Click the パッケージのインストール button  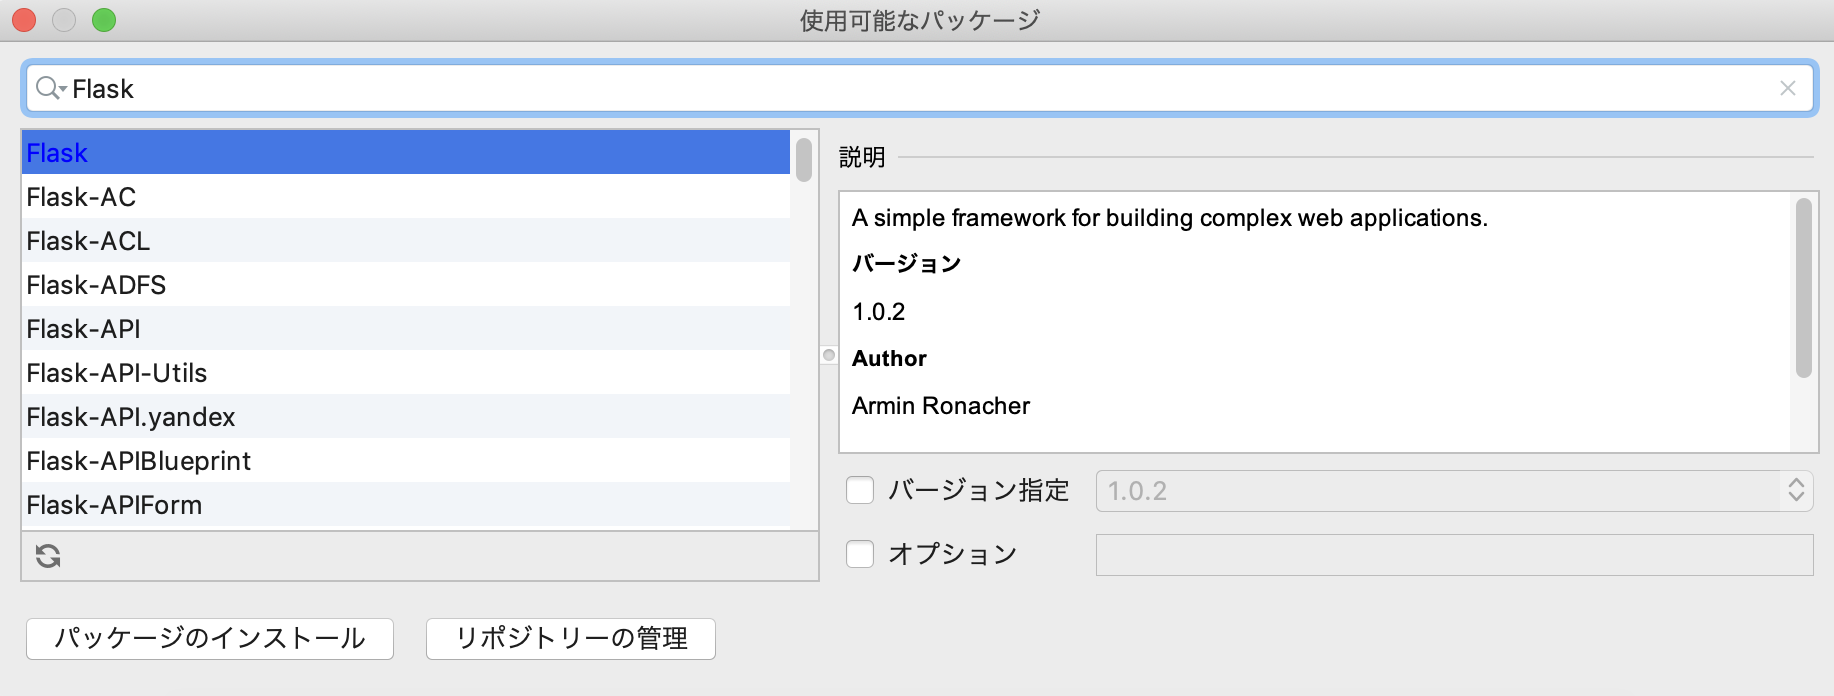point(210,638)
